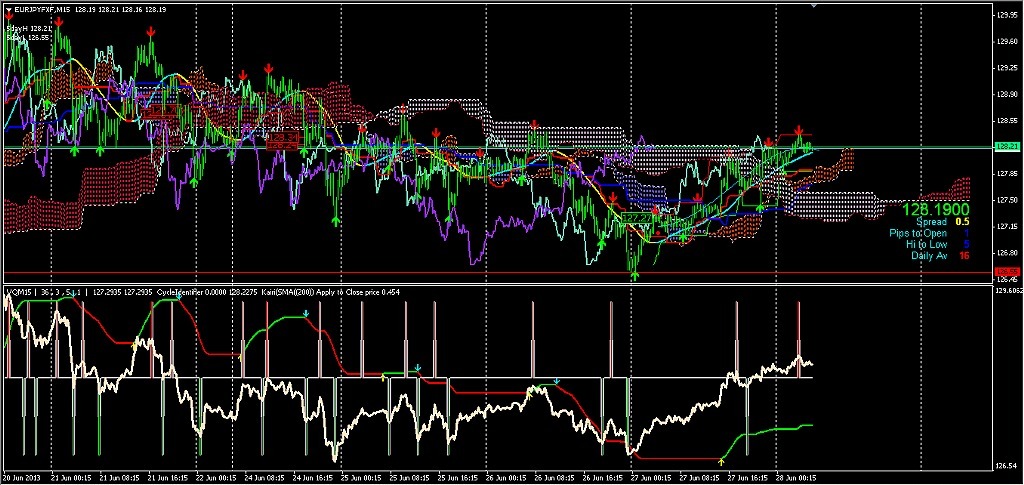
Task: Click the boxed 127.27 price label on the chart
Action: [636, 216]
